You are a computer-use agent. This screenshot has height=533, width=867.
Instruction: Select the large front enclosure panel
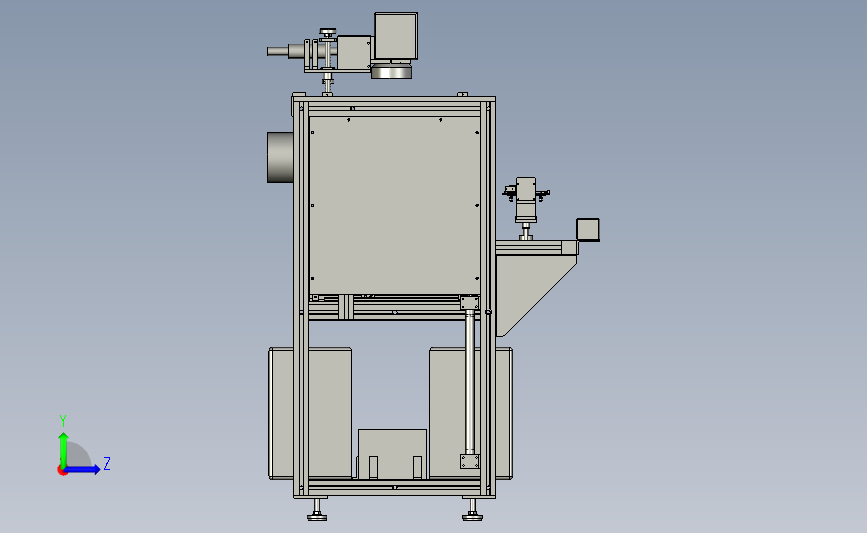click(x=395, y=205)
